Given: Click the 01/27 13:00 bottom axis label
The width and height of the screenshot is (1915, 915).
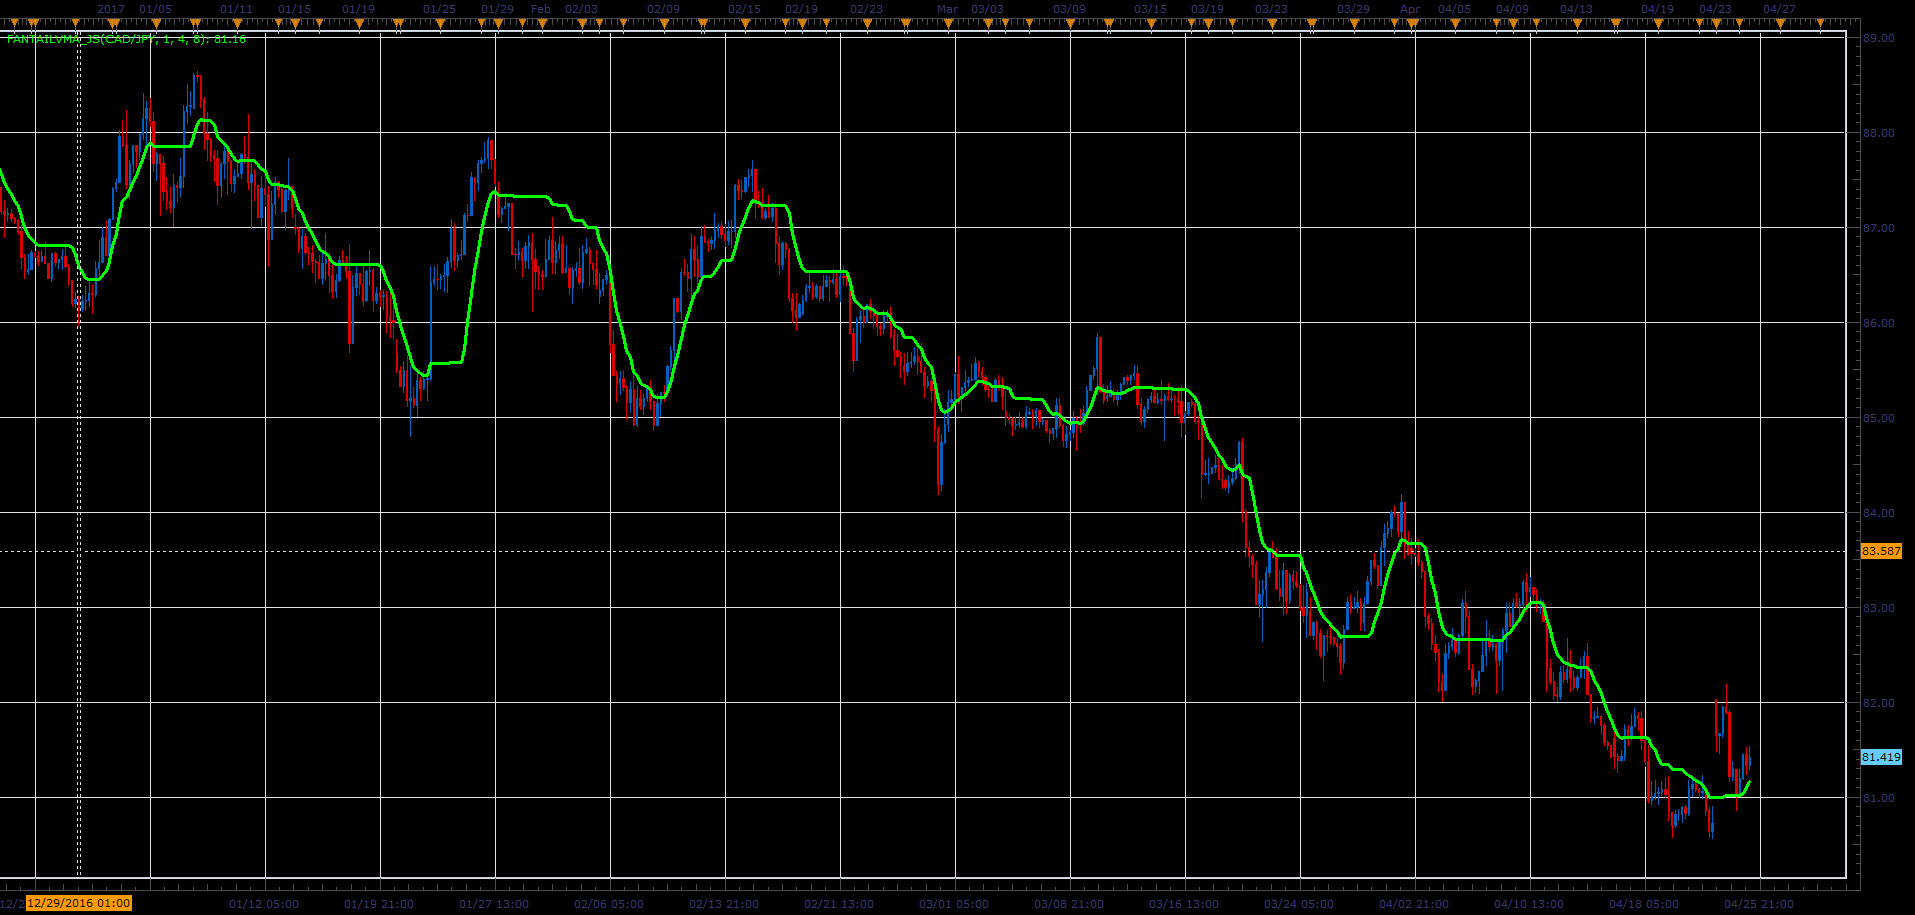Looking at the screenshot, I should coord(494,904).
